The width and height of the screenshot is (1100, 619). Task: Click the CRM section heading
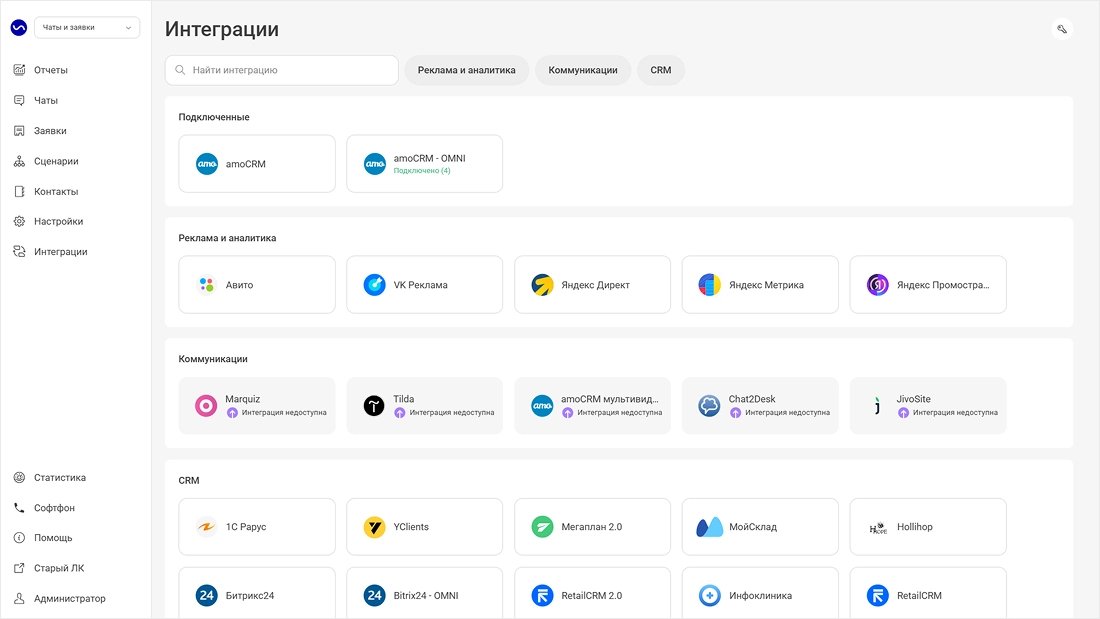[189, 480]
